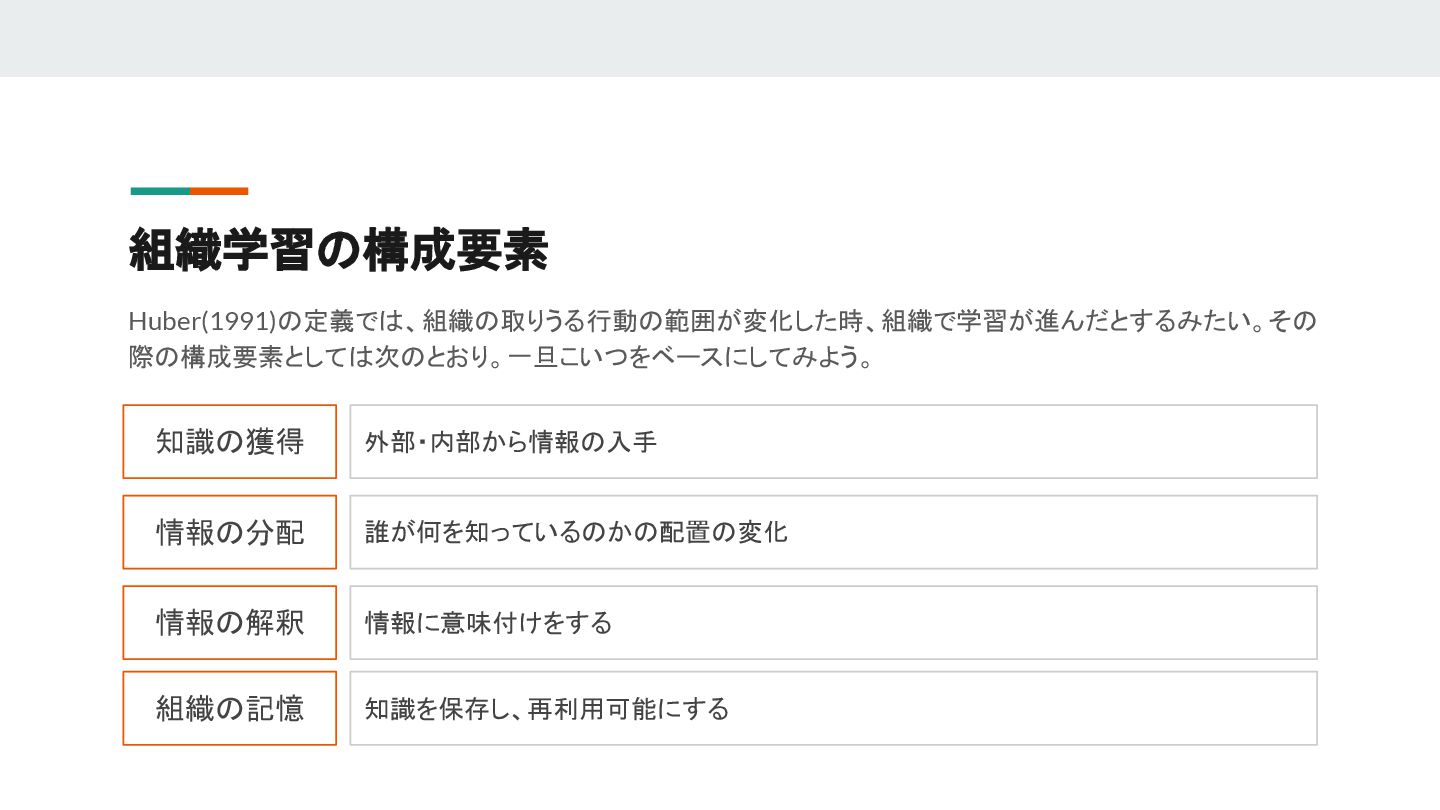The width and height of the screenshot is (1440, 810).
Task: Select the teal accent bar above the title
Action: [160, 191]
